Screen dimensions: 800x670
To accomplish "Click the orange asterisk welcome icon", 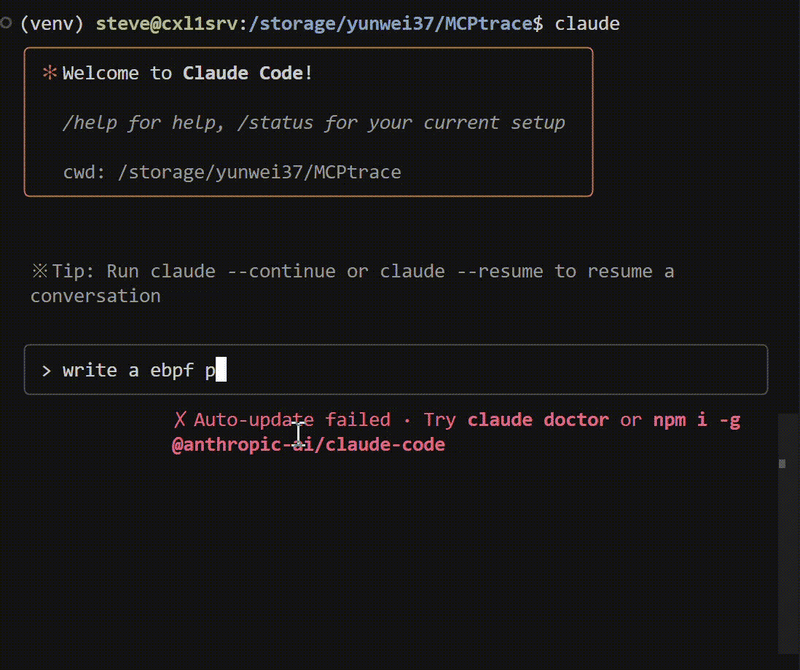I will (50, 72).
